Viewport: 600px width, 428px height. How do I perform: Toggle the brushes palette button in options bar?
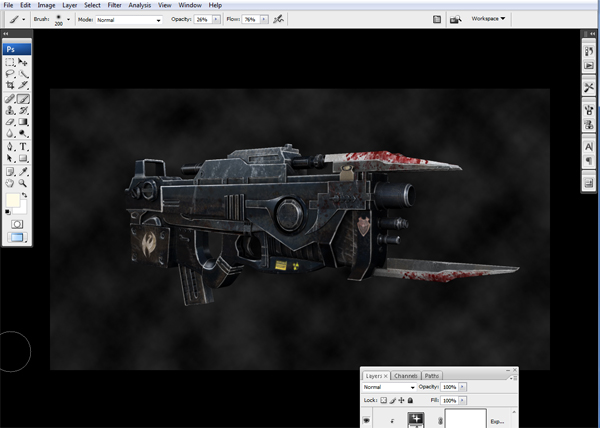[437, 19]
